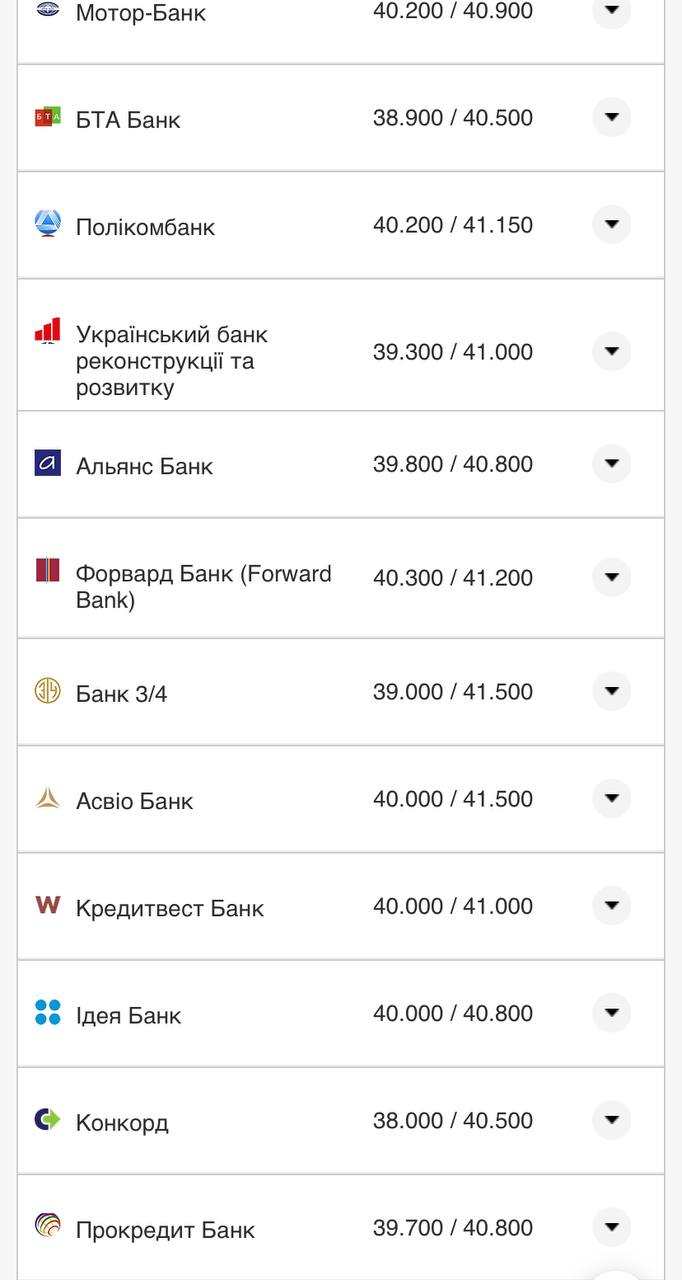Expand Український банк реконструкції та розвитку details
Screen dimensions: 682x1280
(x=611, y=351)
